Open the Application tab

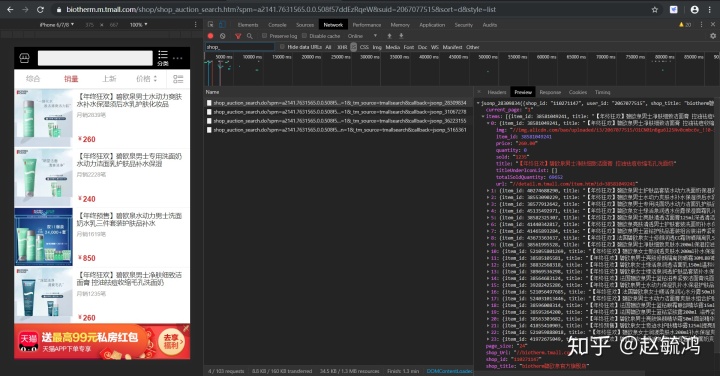point(432,25)
